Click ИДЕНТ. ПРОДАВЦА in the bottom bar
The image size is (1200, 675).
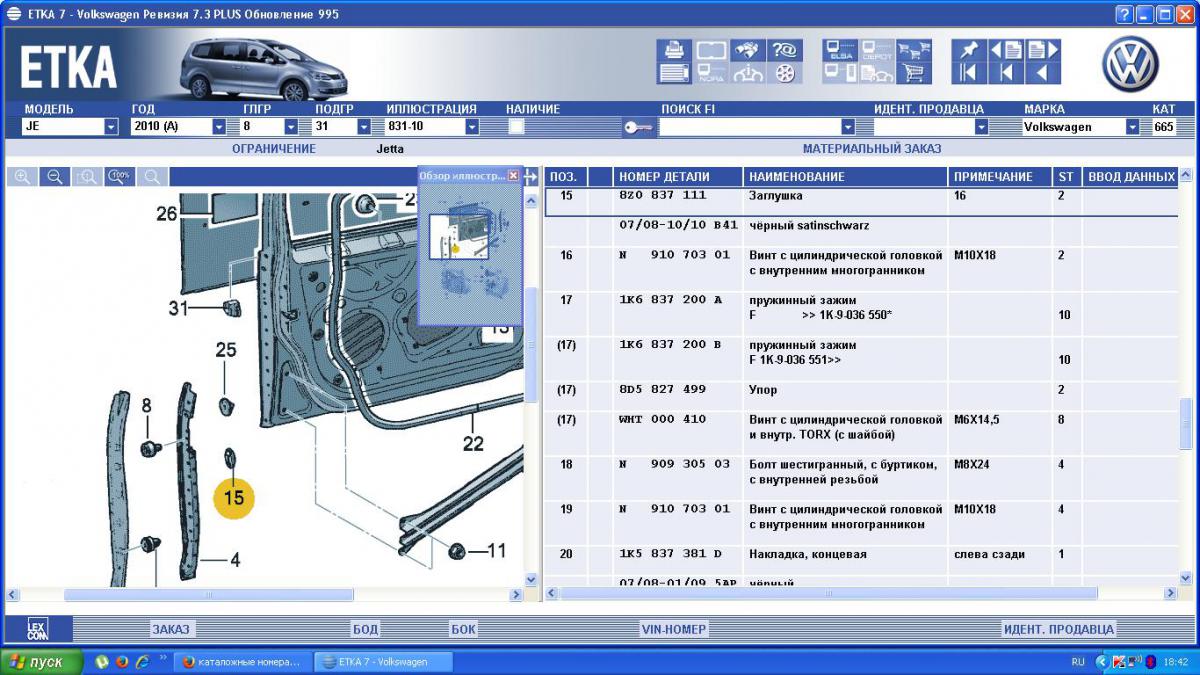[1059, 629]
